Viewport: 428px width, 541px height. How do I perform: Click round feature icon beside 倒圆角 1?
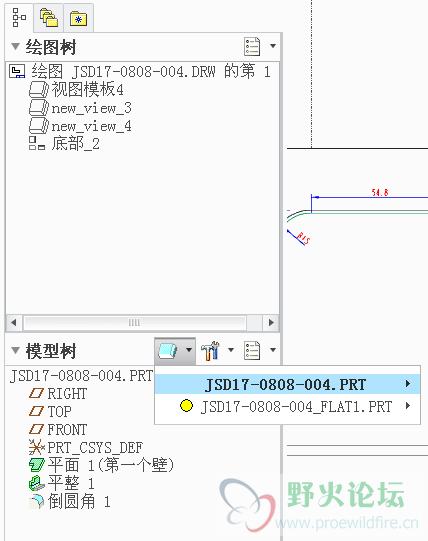tap(37, 501)
